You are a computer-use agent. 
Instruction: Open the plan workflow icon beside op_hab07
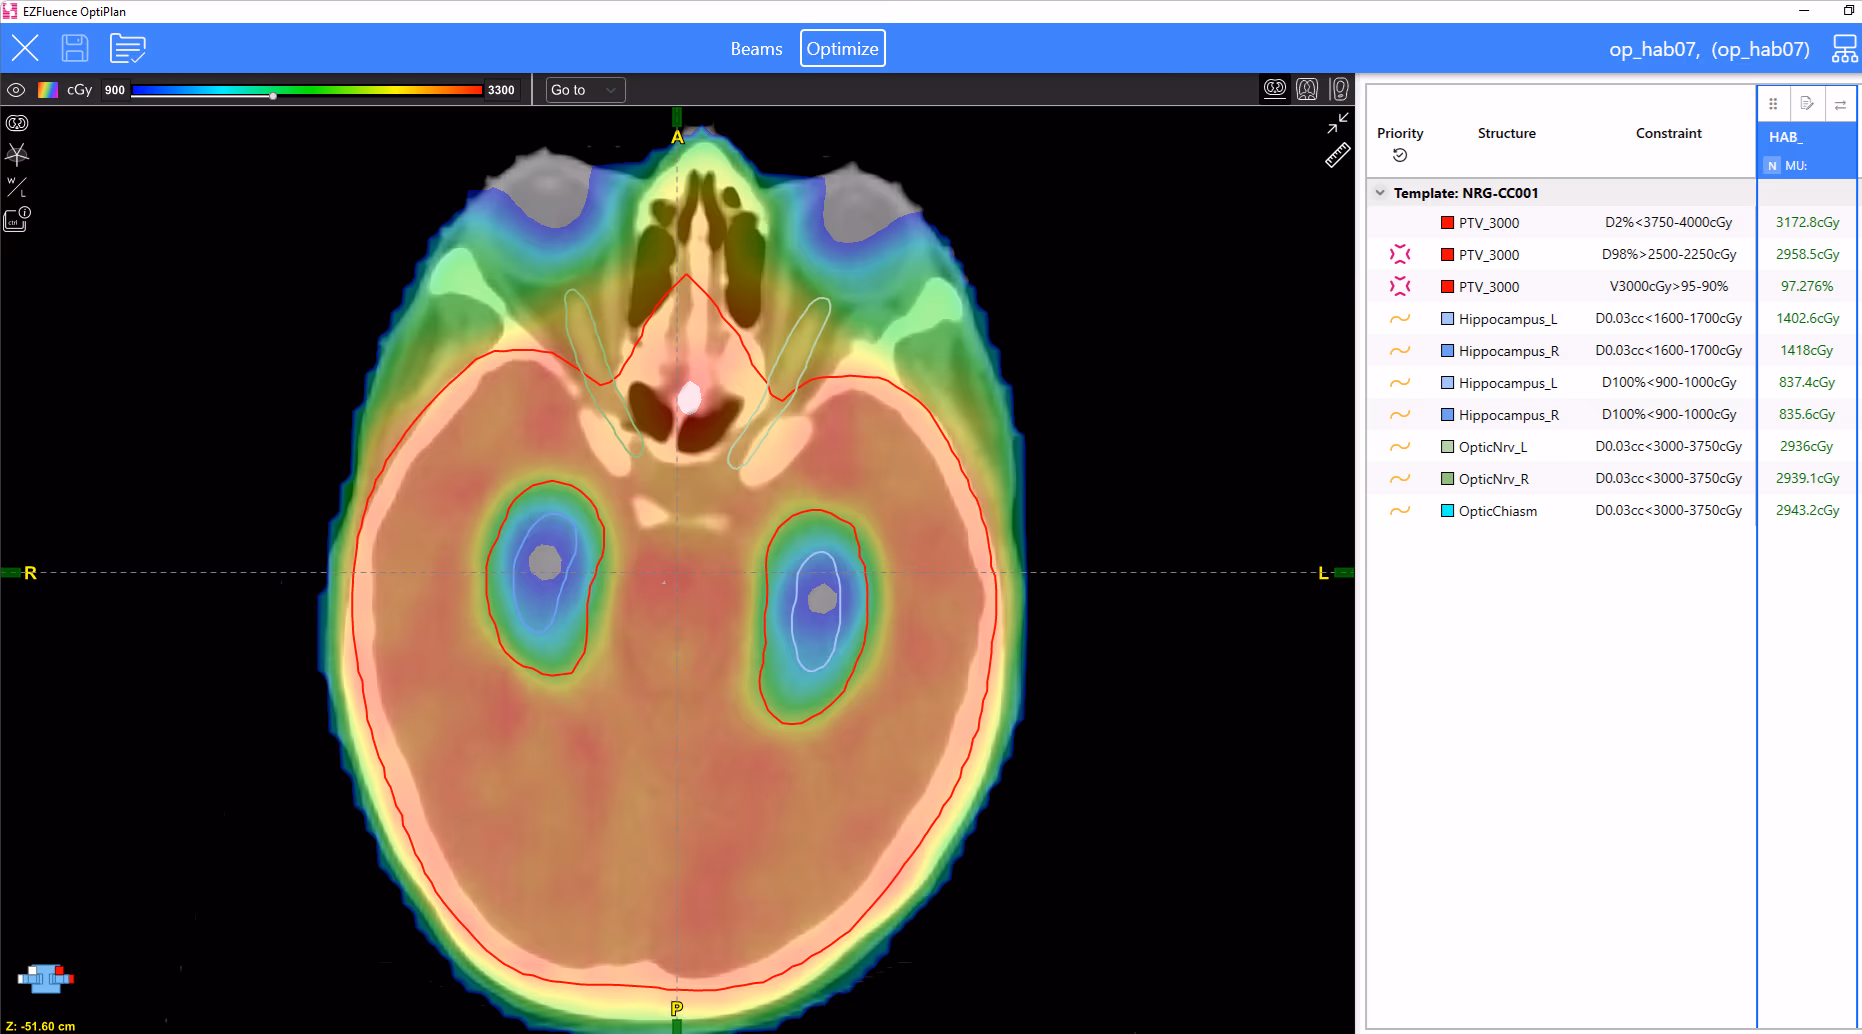(x=1844, y=48)
